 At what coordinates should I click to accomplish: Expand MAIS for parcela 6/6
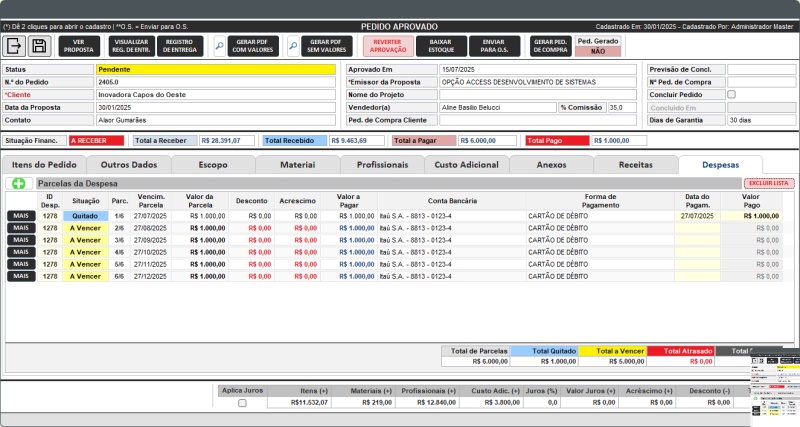coord(20,276)
